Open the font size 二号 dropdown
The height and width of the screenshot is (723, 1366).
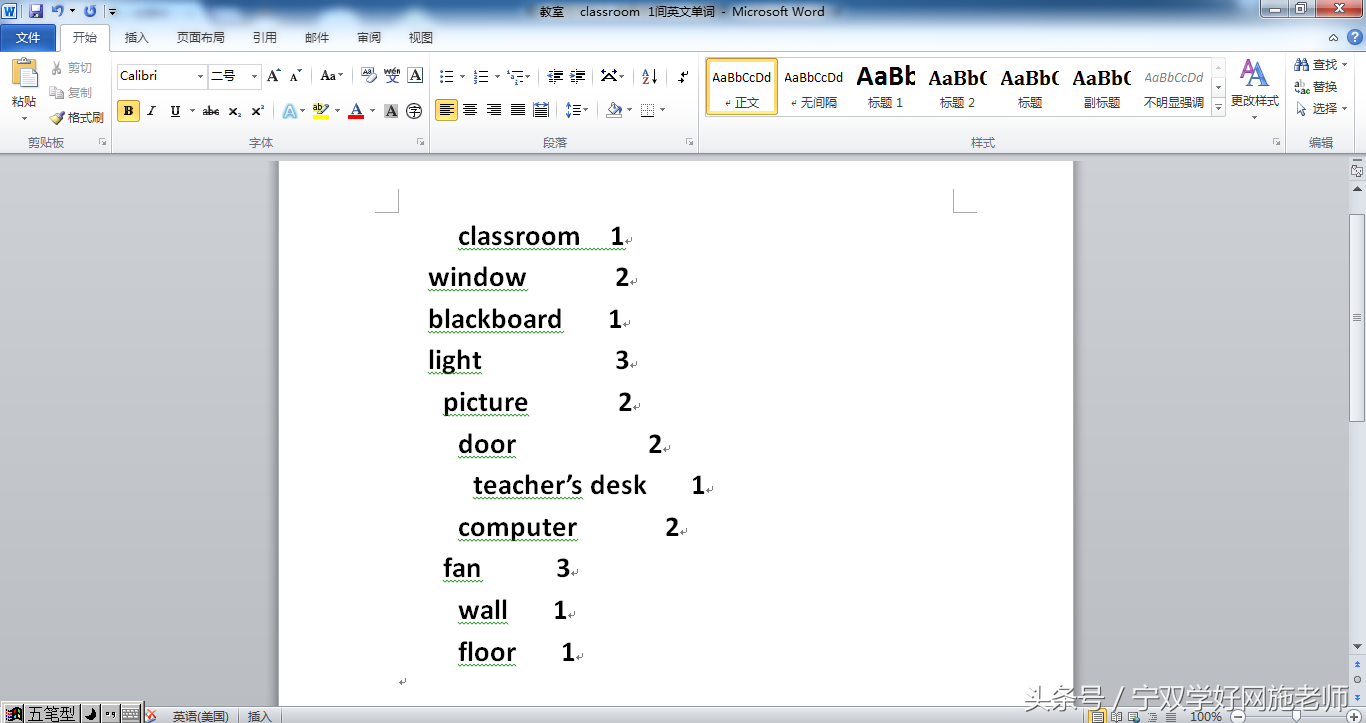254,76
